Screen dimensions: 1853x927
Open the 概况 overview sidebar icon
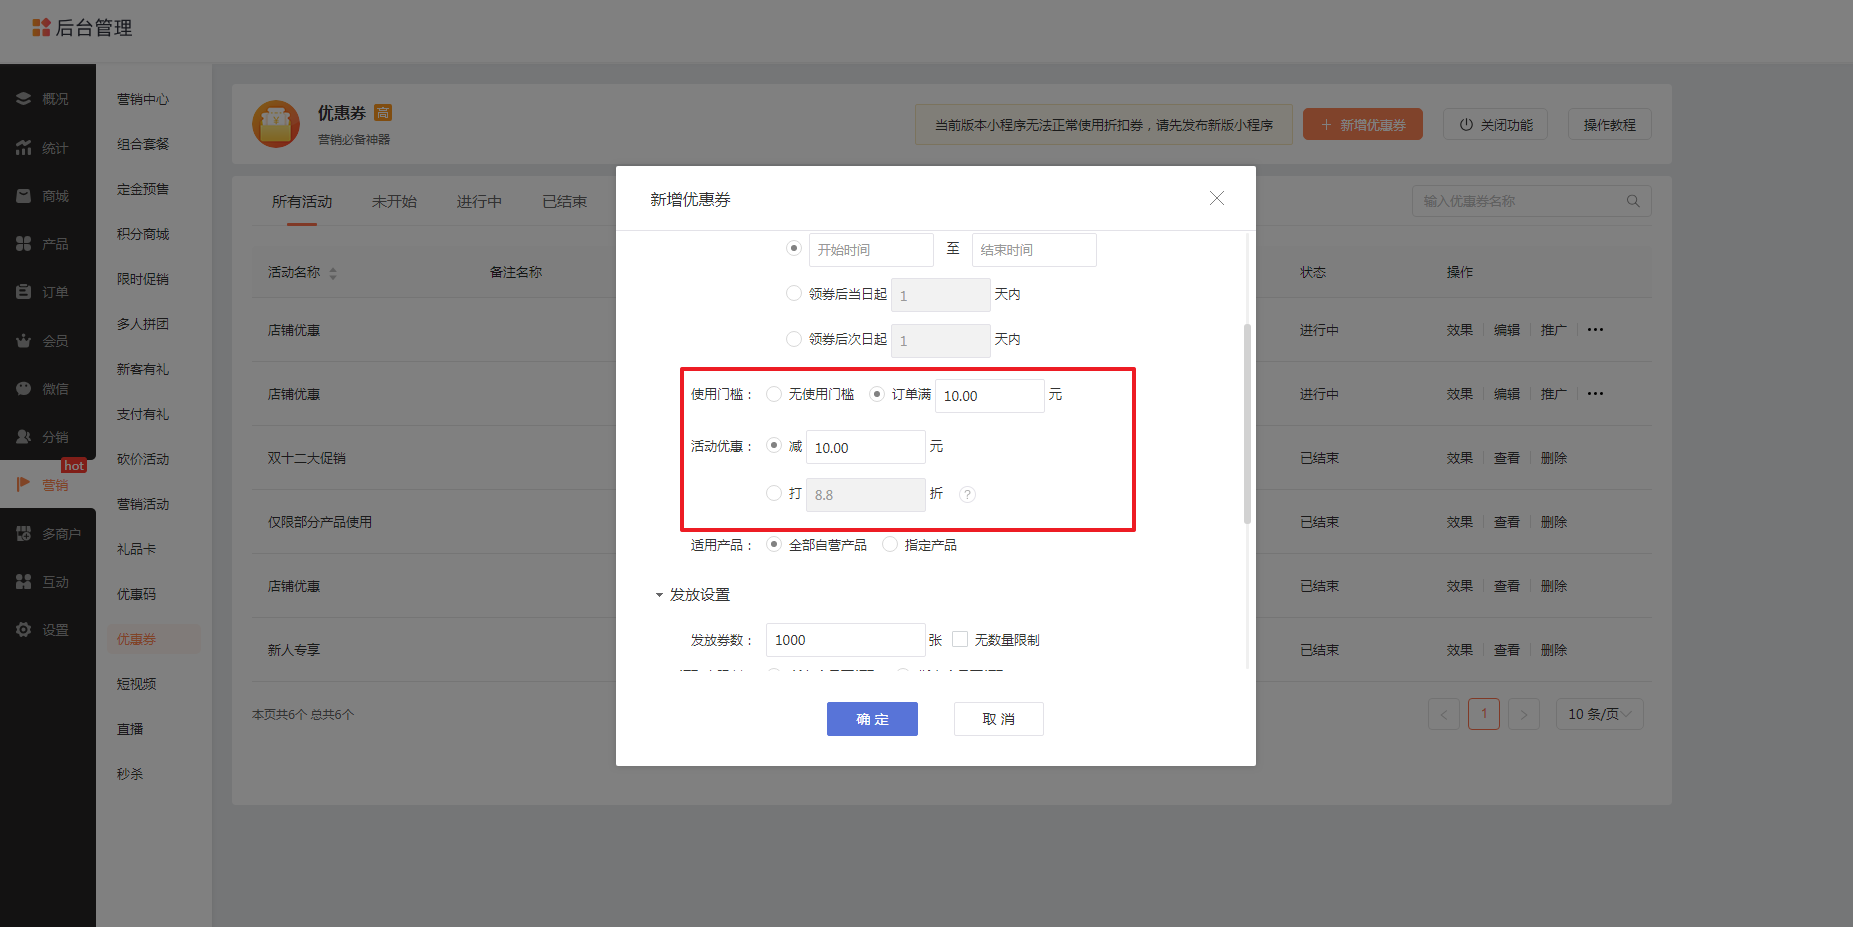[x=23, y=99]
